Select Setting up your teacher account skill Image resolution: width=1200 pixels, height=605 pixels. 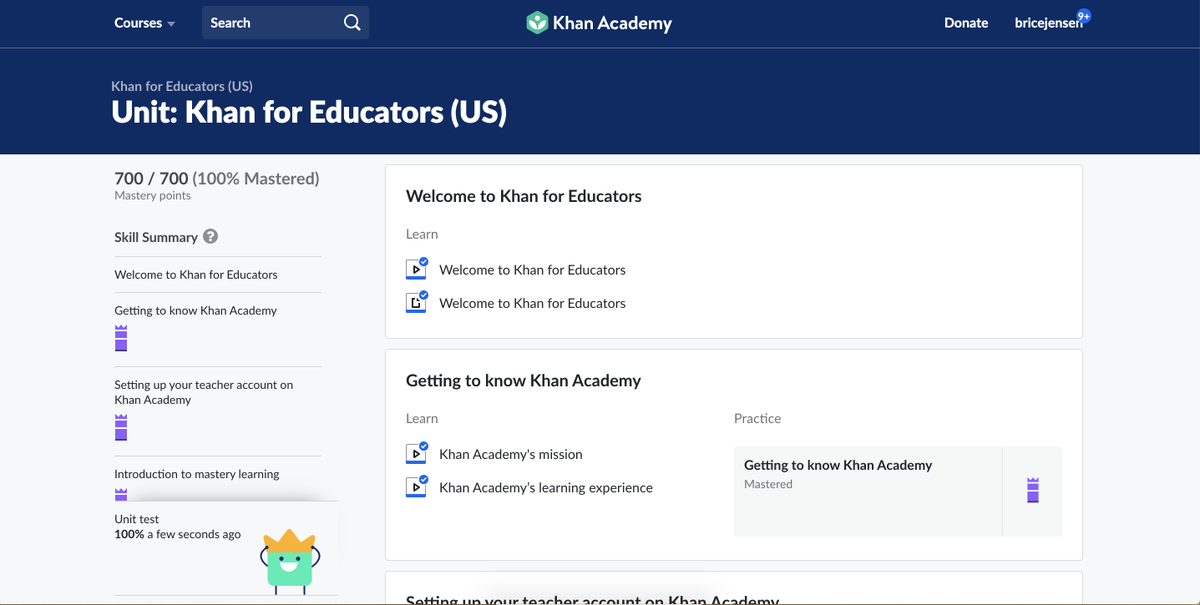click(x=204, y=392)
